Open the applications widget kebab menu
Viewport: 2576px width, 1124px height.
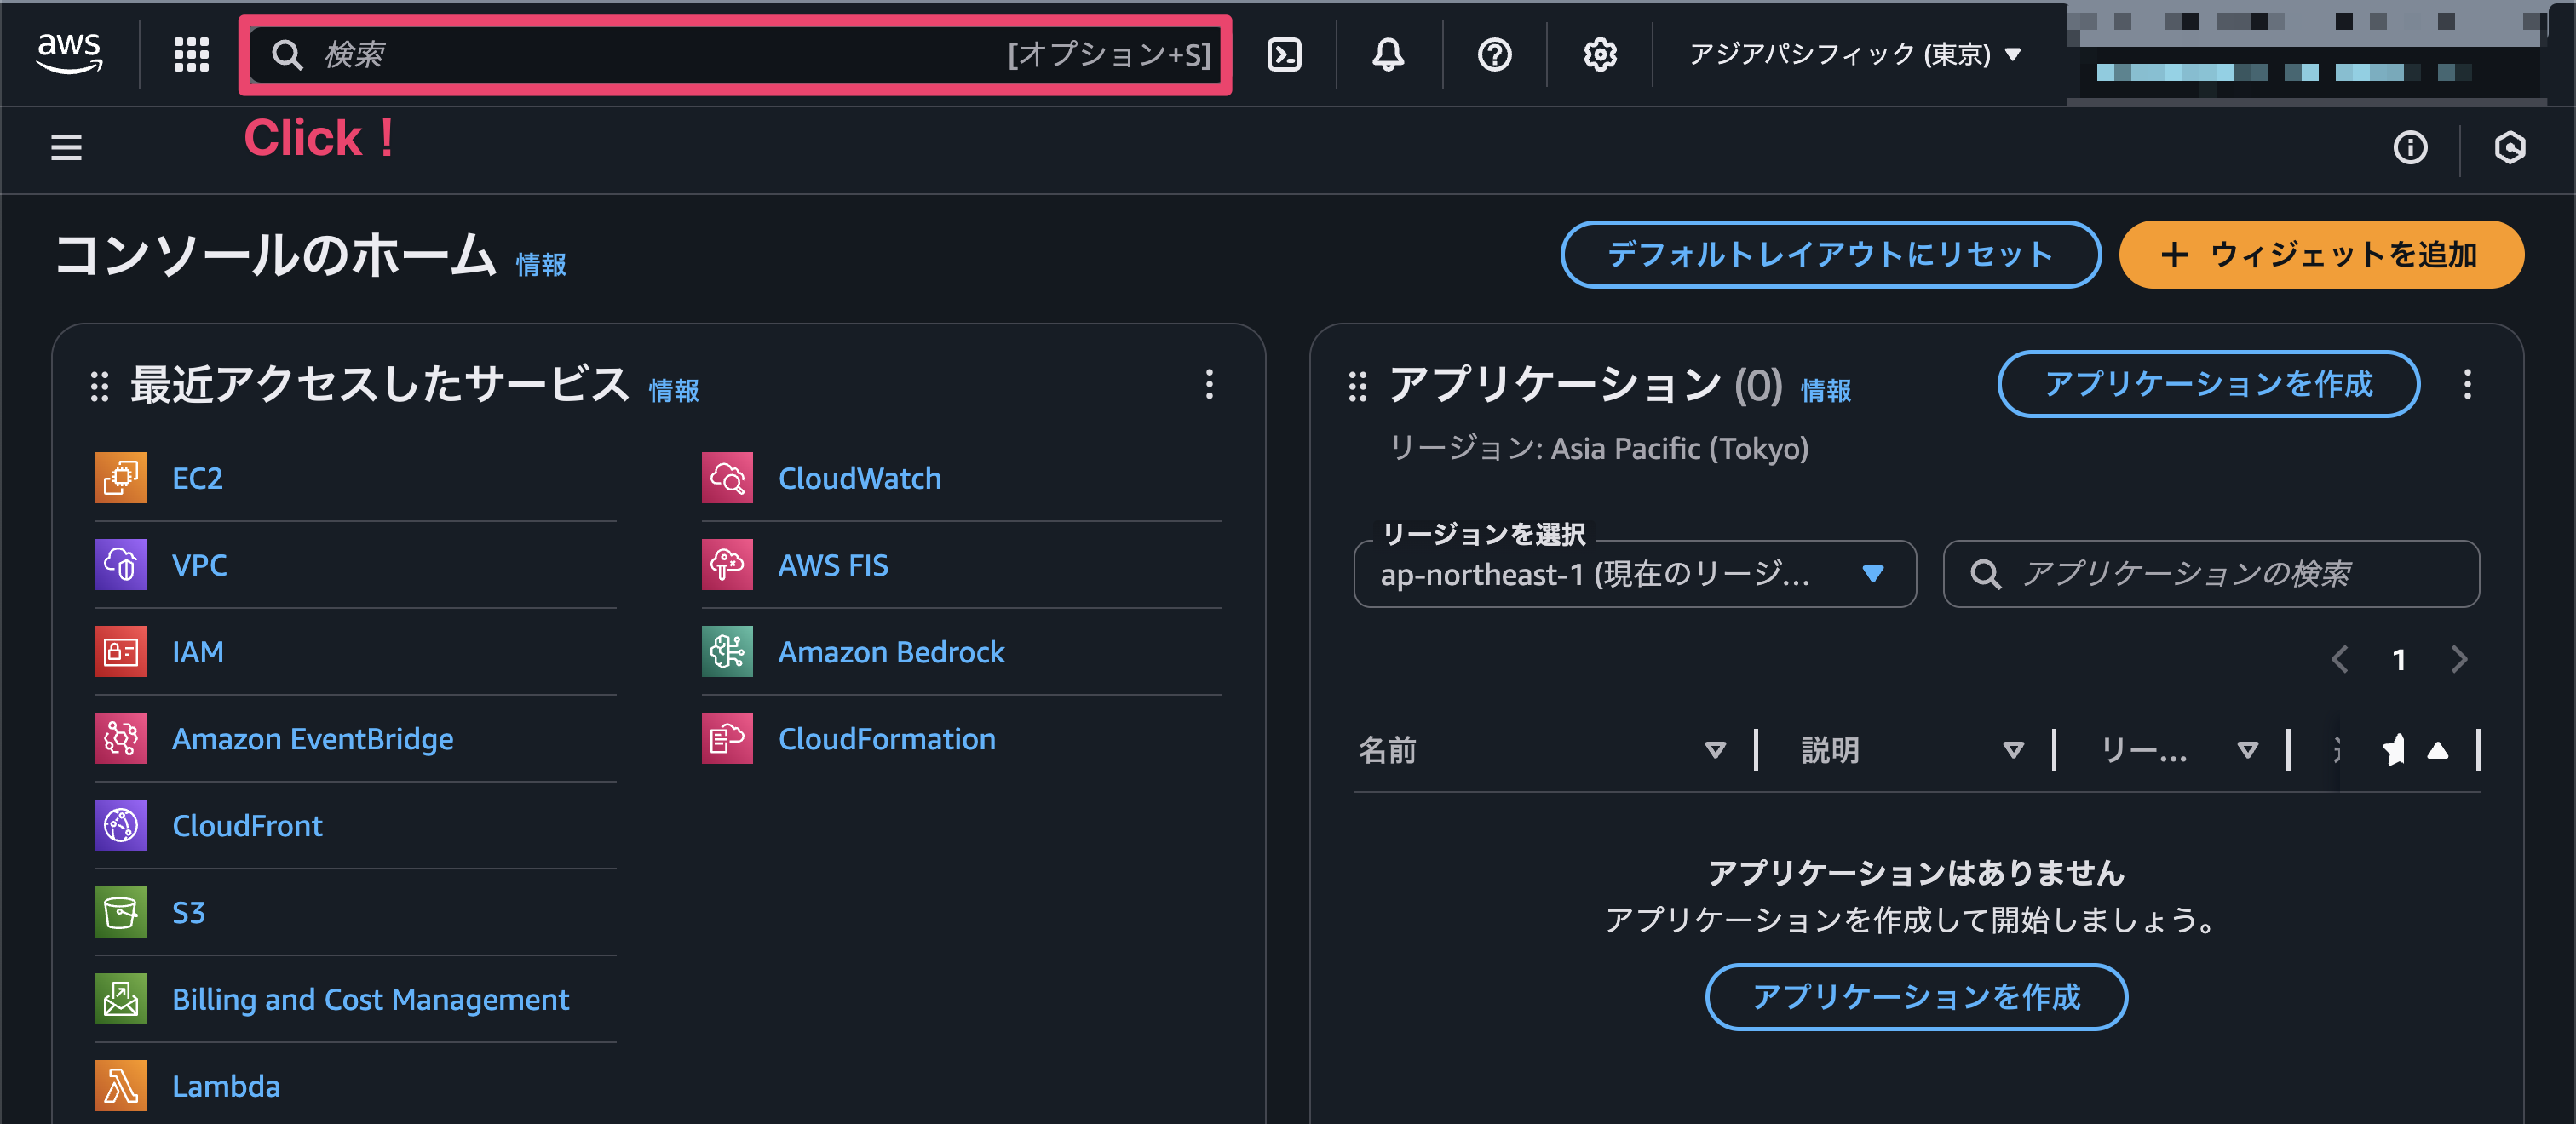(2467, 384)
